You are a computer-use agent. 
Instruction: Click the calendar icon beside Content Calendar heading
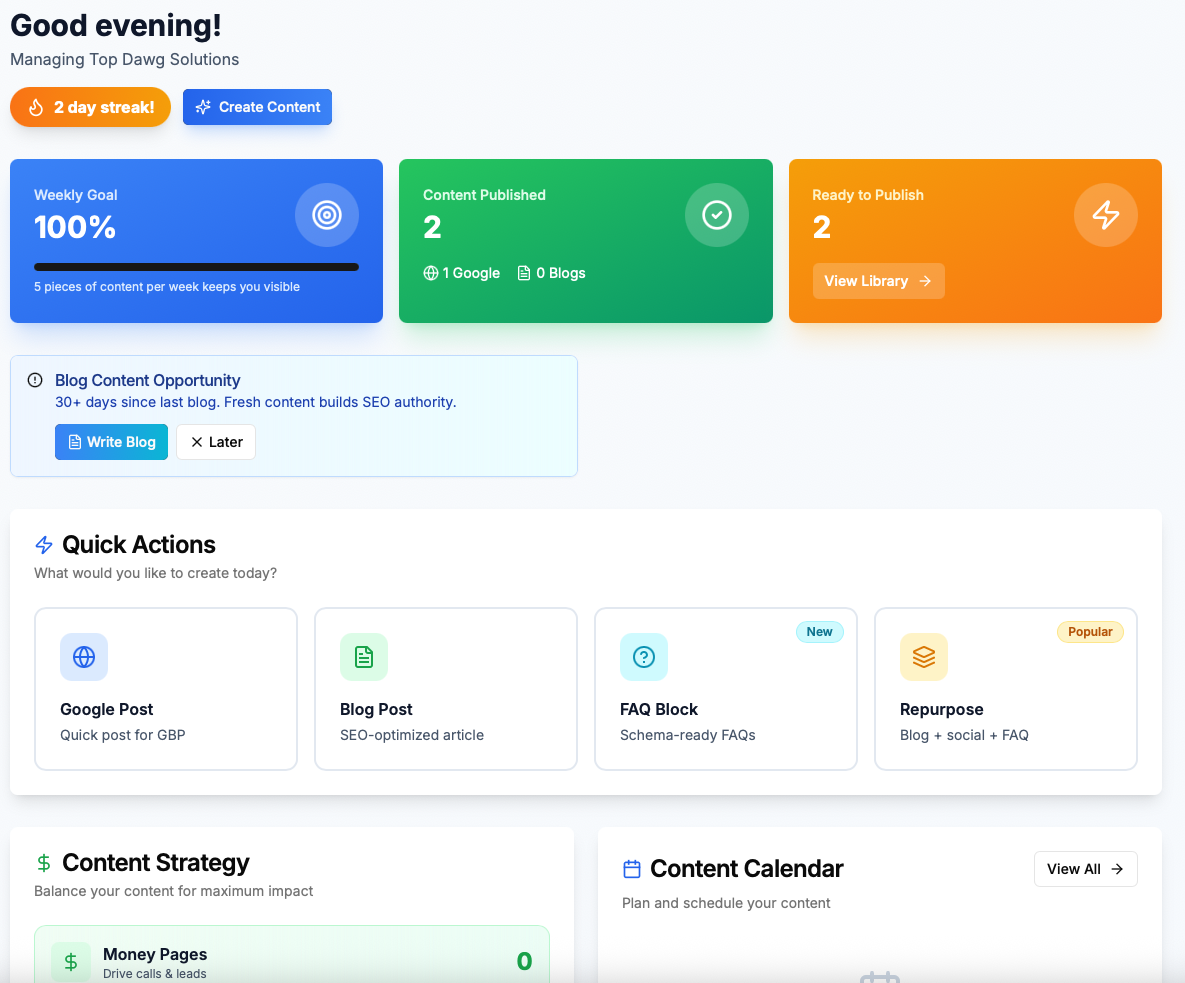(632, 869)
